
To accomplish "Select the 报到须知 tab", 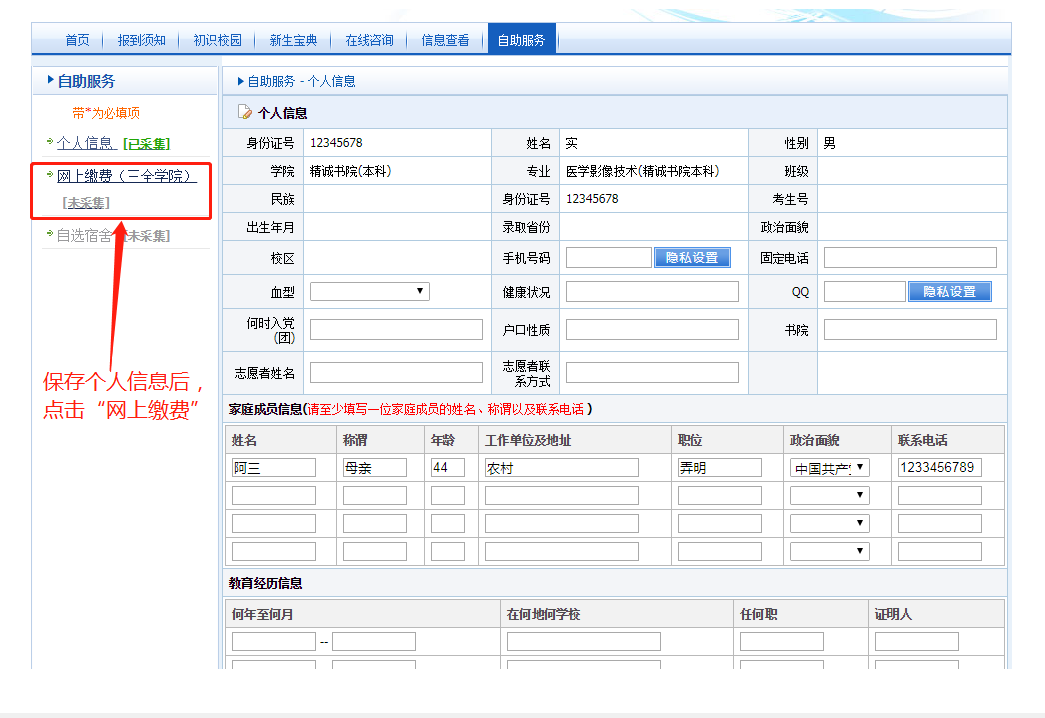I will 141,40.
